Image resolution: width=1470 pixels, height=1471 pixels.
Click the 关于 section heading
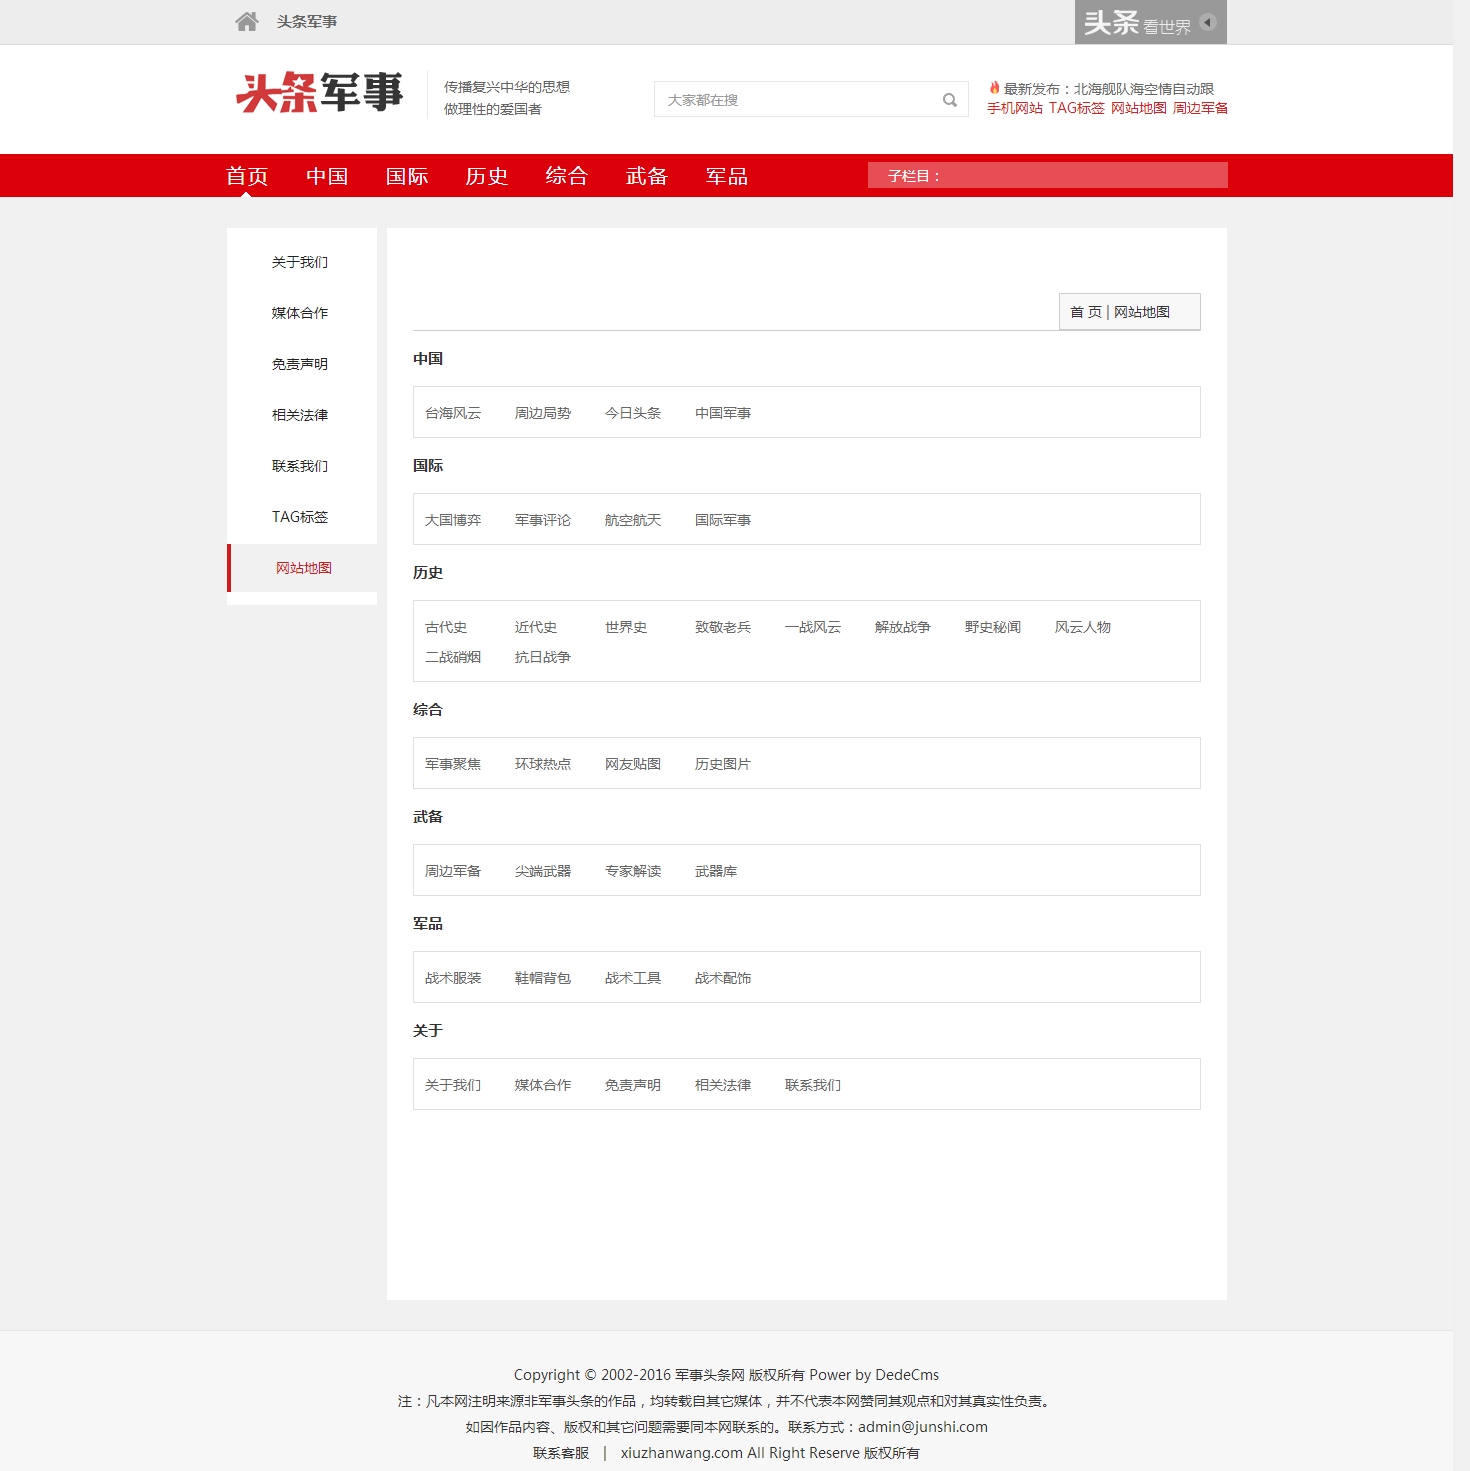[428, 1030]
